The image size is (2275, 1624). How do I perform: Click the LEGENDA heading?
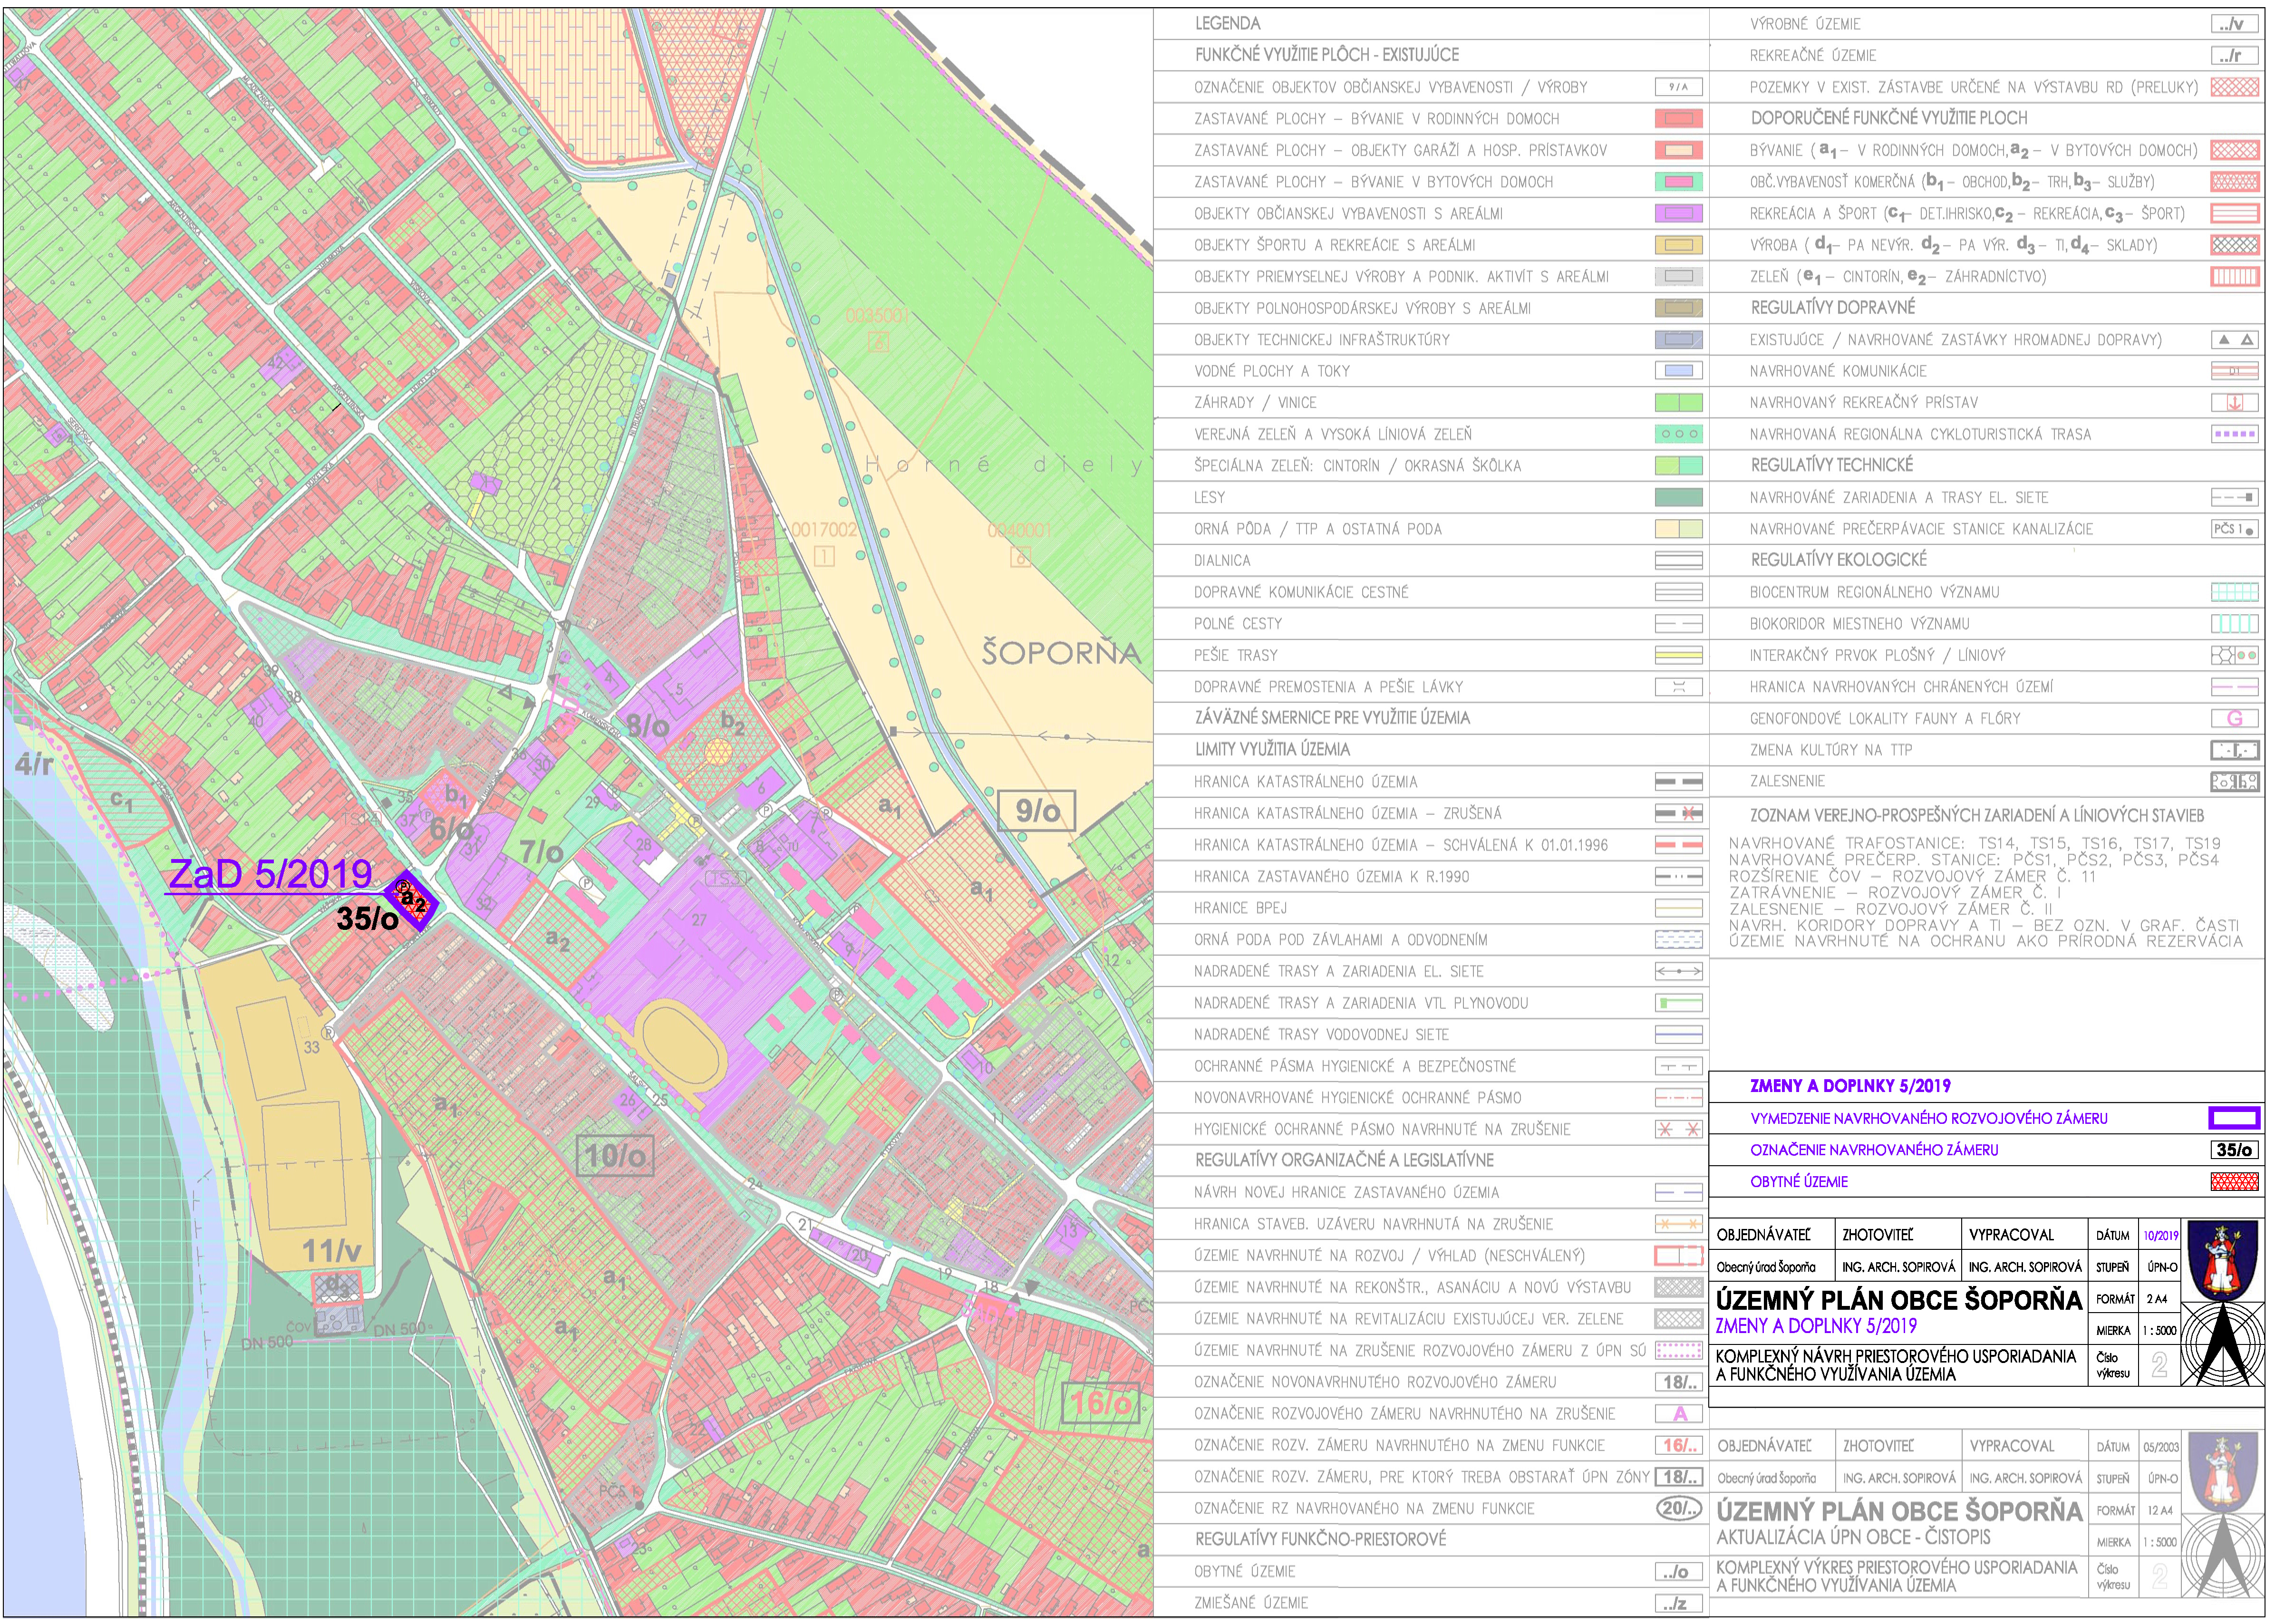click(x=1227, y=23)
